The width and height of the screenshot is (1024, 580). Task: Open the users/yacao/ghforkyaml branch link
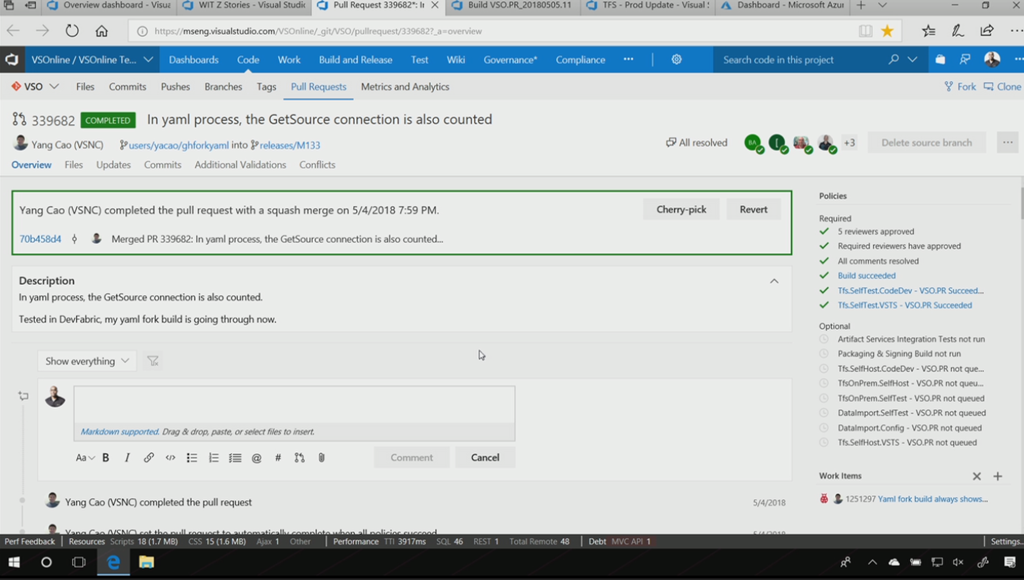pos(179,145)
